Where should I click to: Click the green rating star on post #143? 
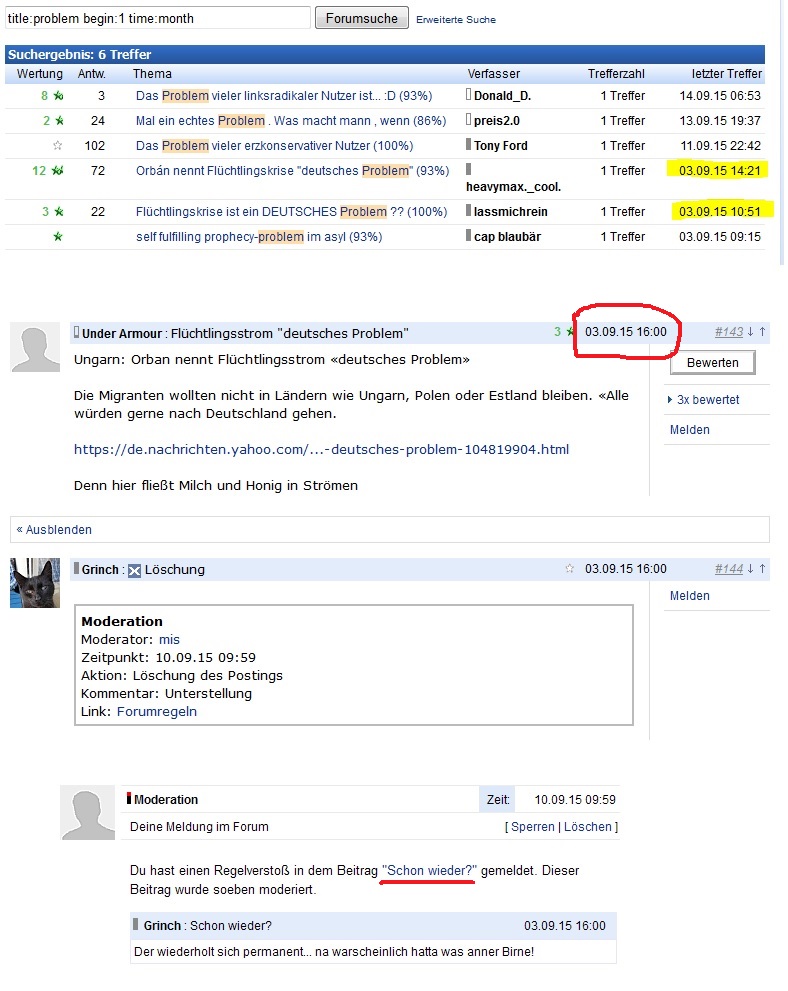click(x=571, y=332)
